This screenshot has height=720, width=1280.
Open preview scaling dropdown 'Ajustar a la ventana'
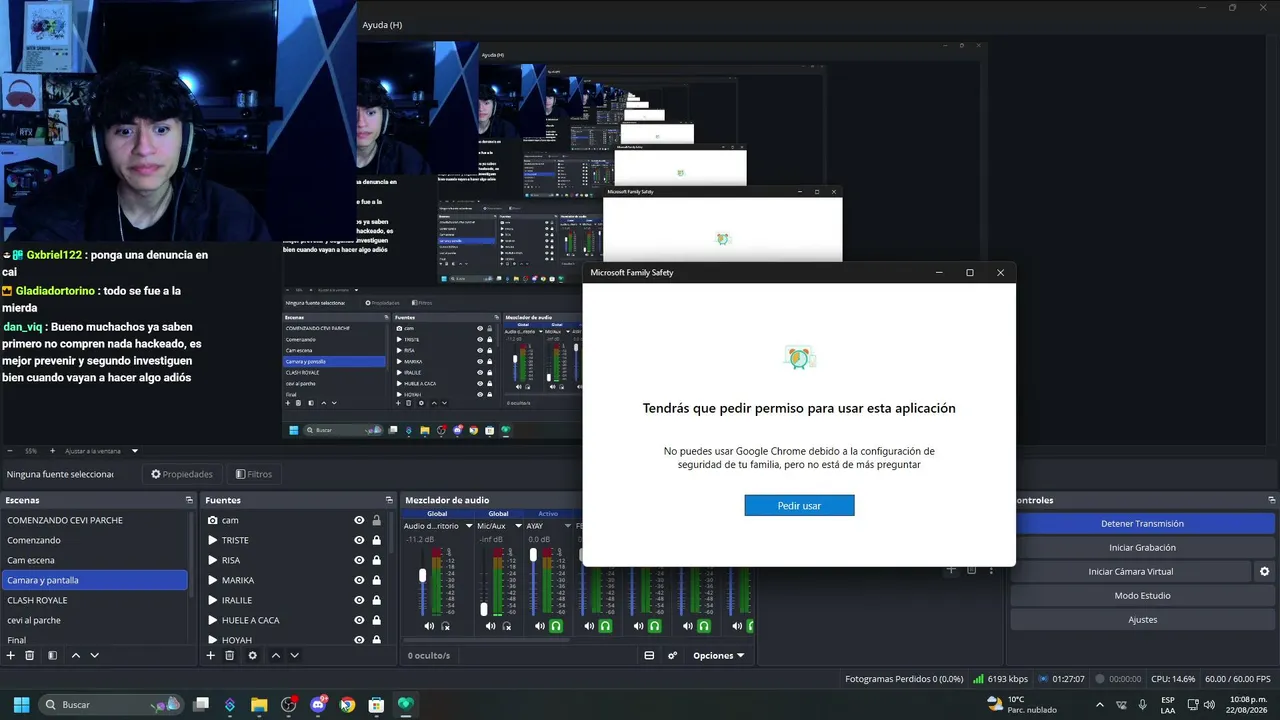(x=101, y=451)
